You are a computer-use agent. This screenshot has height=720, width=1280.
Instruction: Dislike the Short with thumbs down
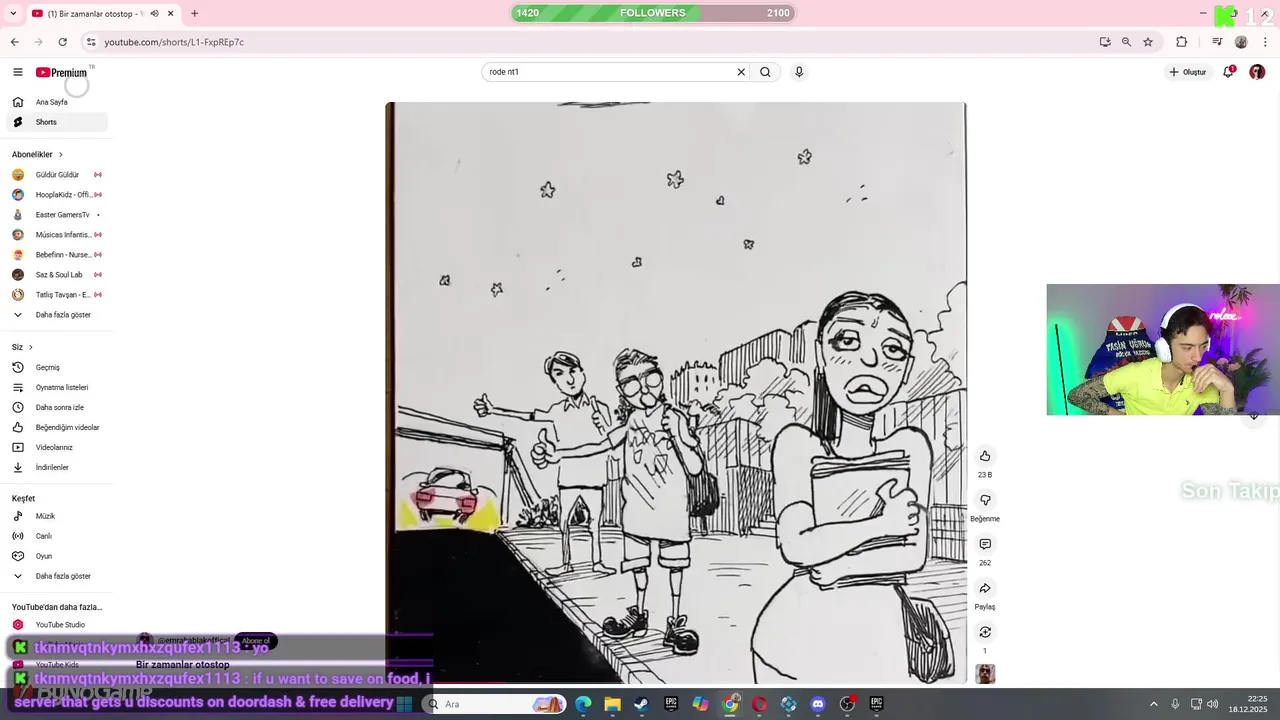click(985, 500)
